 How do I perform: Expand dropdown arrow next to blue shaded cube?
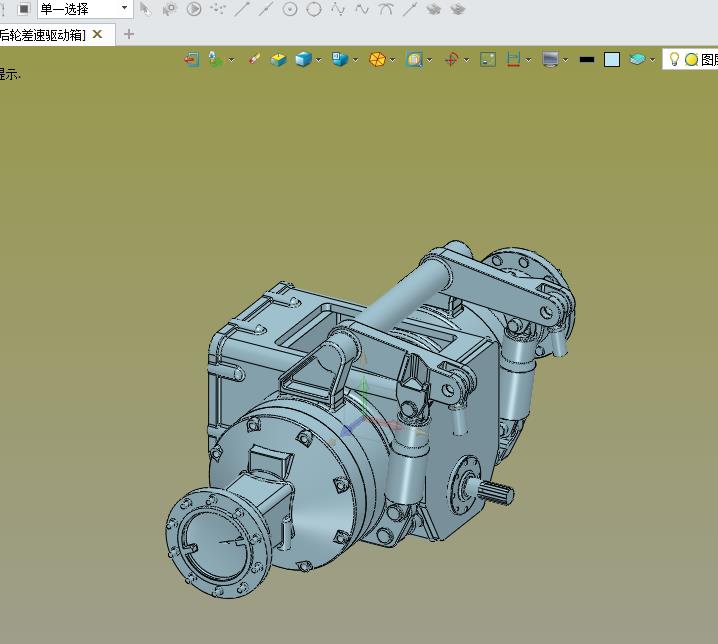point(319,60)
